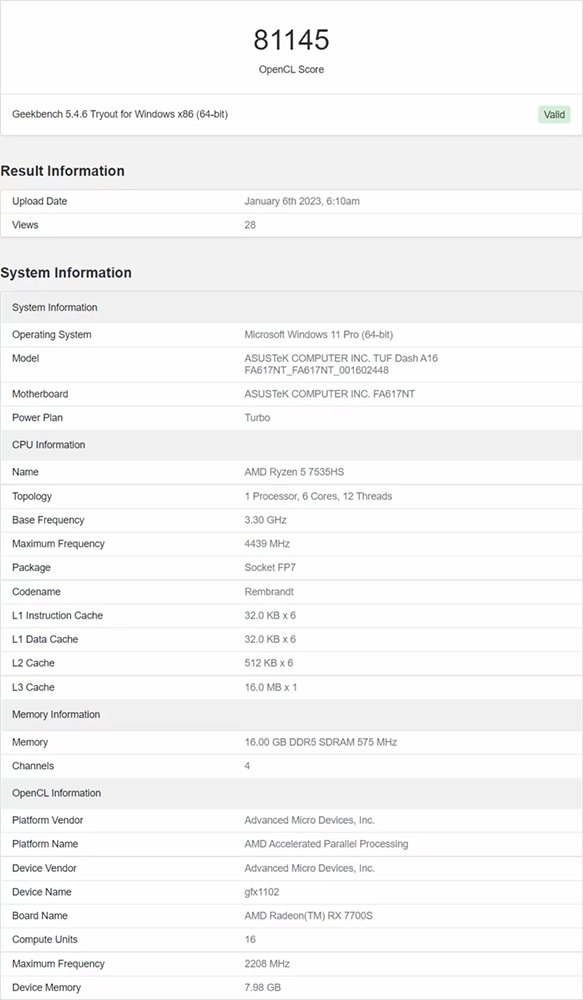
Task: Click topology value 1 Processor, 6 Cores, 12 Threads
Action: pos(318,496)
